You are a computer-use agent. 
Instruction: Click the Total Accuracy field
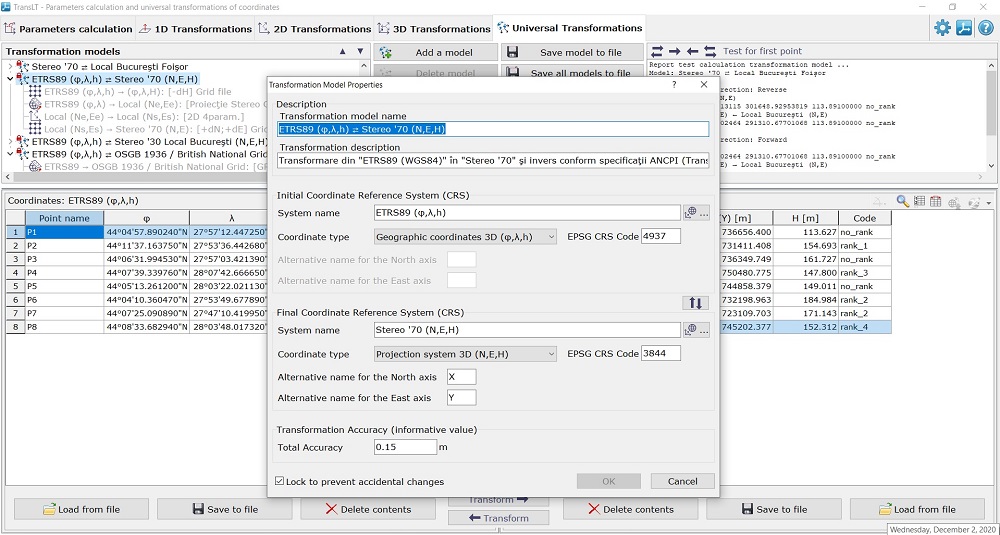(406, 447)
